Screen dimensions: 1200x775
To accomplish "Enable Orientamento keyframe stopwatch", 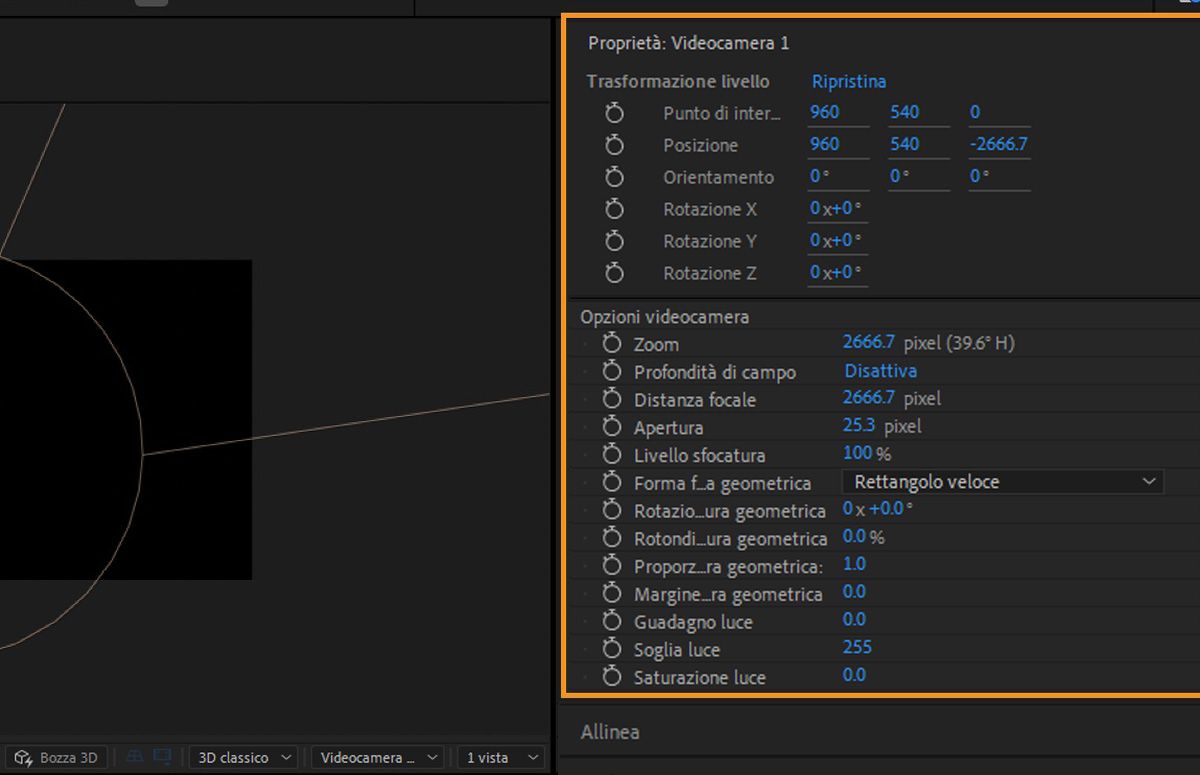I will pos(615,177).
